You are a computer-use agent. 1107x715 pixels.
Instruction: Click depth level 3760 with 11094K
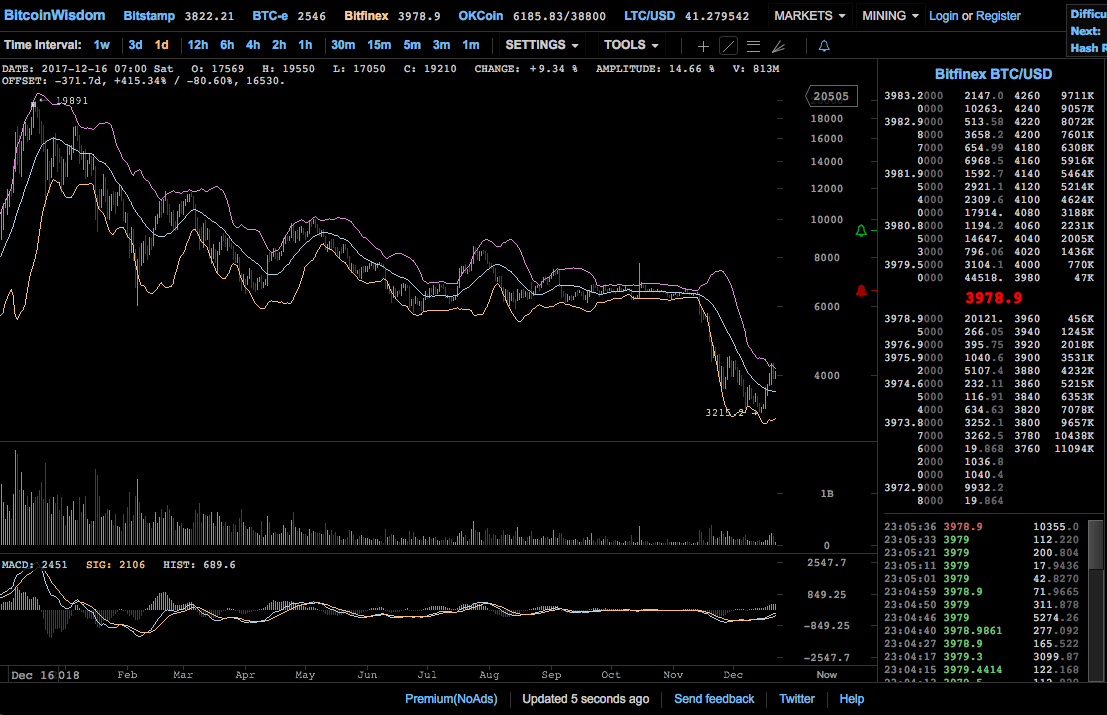tap(1054, 448)
